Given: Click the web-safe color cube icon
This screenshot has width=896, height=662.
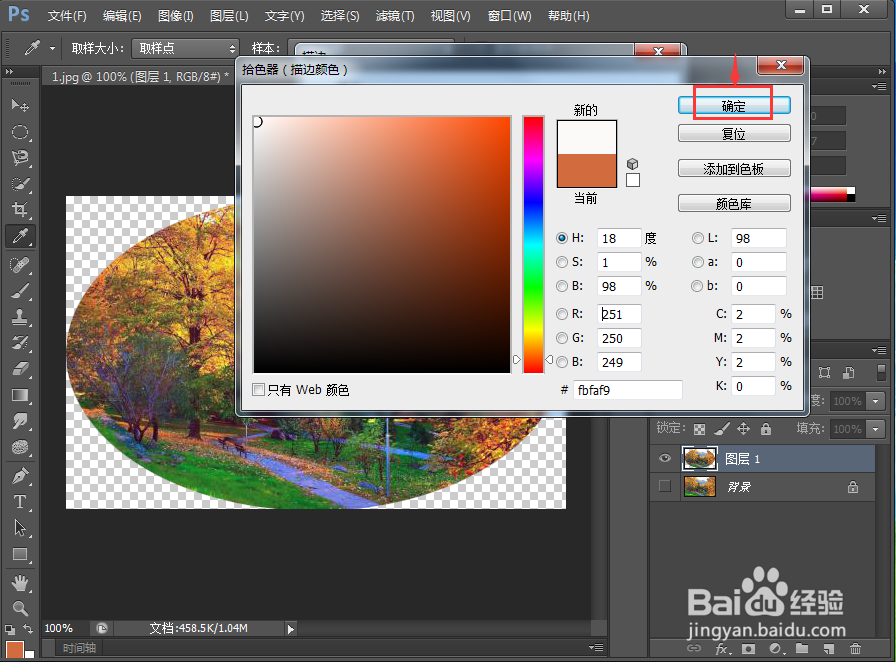Looking at the screenshot, I should pos(632,164).
